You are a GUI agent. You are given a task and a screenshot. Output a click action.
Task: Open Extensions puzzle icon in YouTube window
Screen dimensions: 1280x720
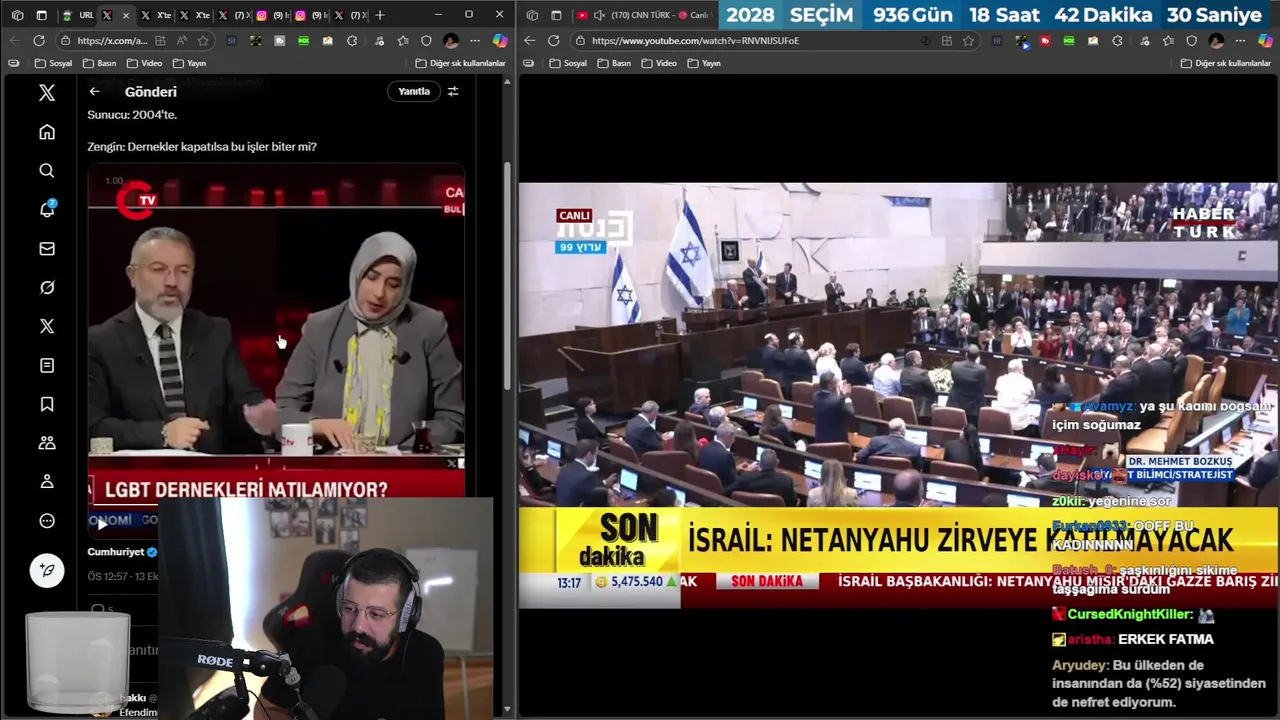click(x=1117, y=41)
